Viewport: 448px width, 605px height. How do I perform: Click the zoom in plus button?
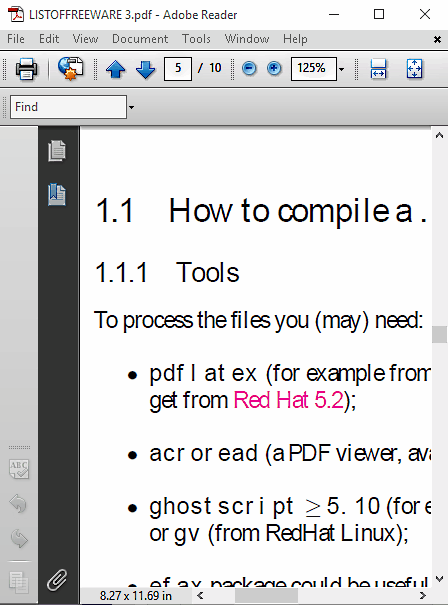point(274,69)
